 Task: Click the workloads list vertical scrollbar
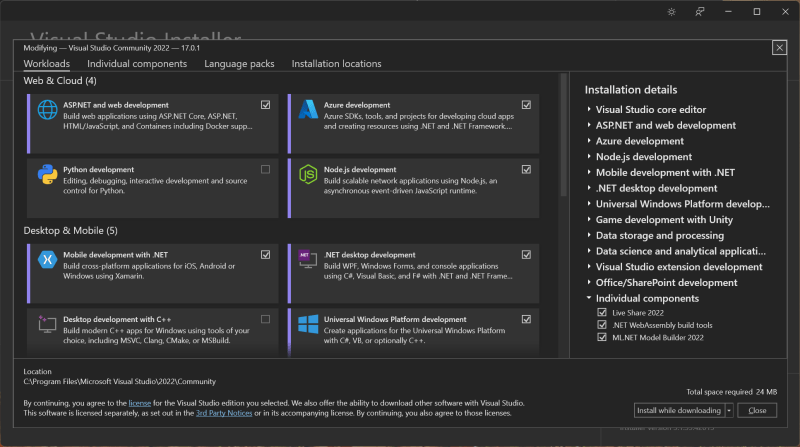563,135
